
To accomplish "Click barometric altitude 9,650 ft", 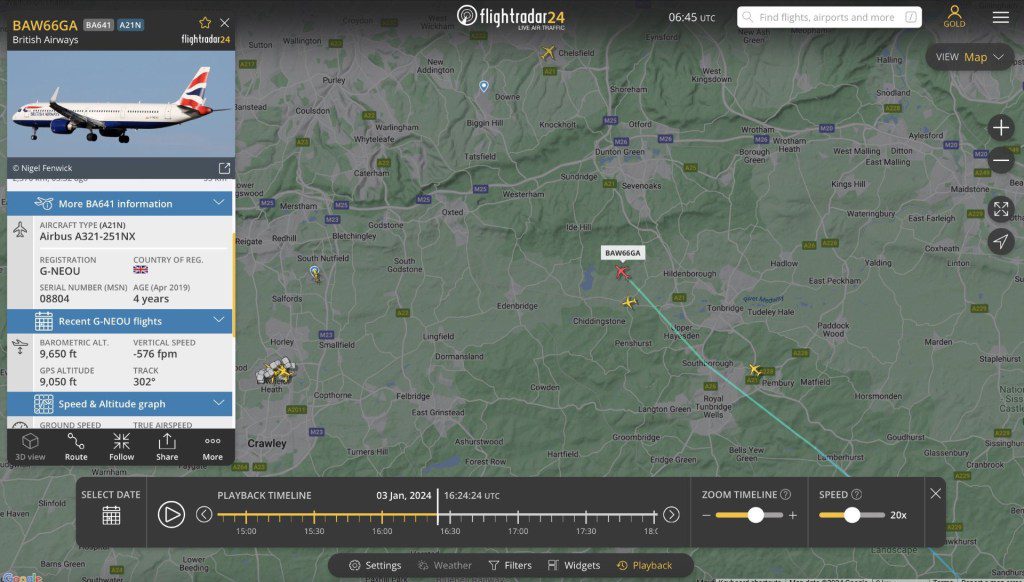I will (58, 354).
